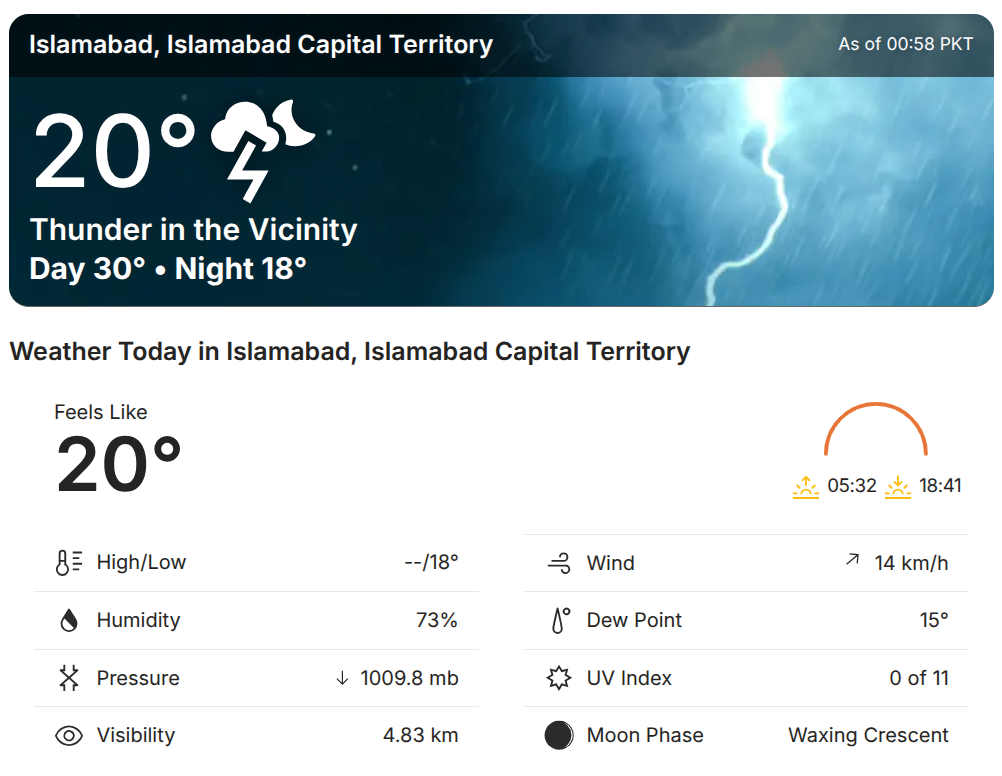Click the pressure falling arrow

tap(342, 679)
